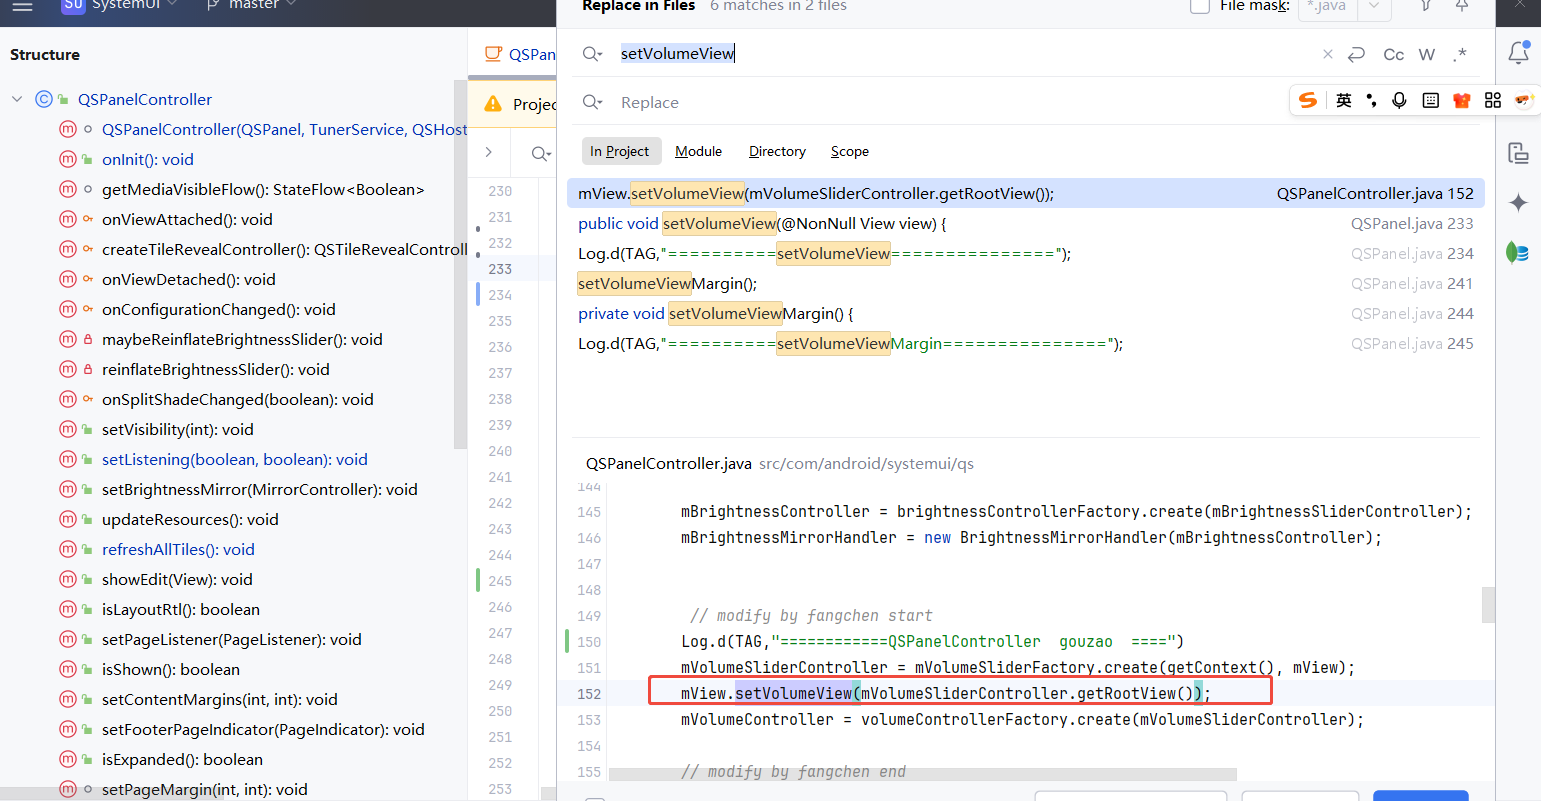Viewport: 1541px width, 801px height.
Task: Open the Device Manager tool window icon
Action: pyautogui.click(x=1518, y=153)
